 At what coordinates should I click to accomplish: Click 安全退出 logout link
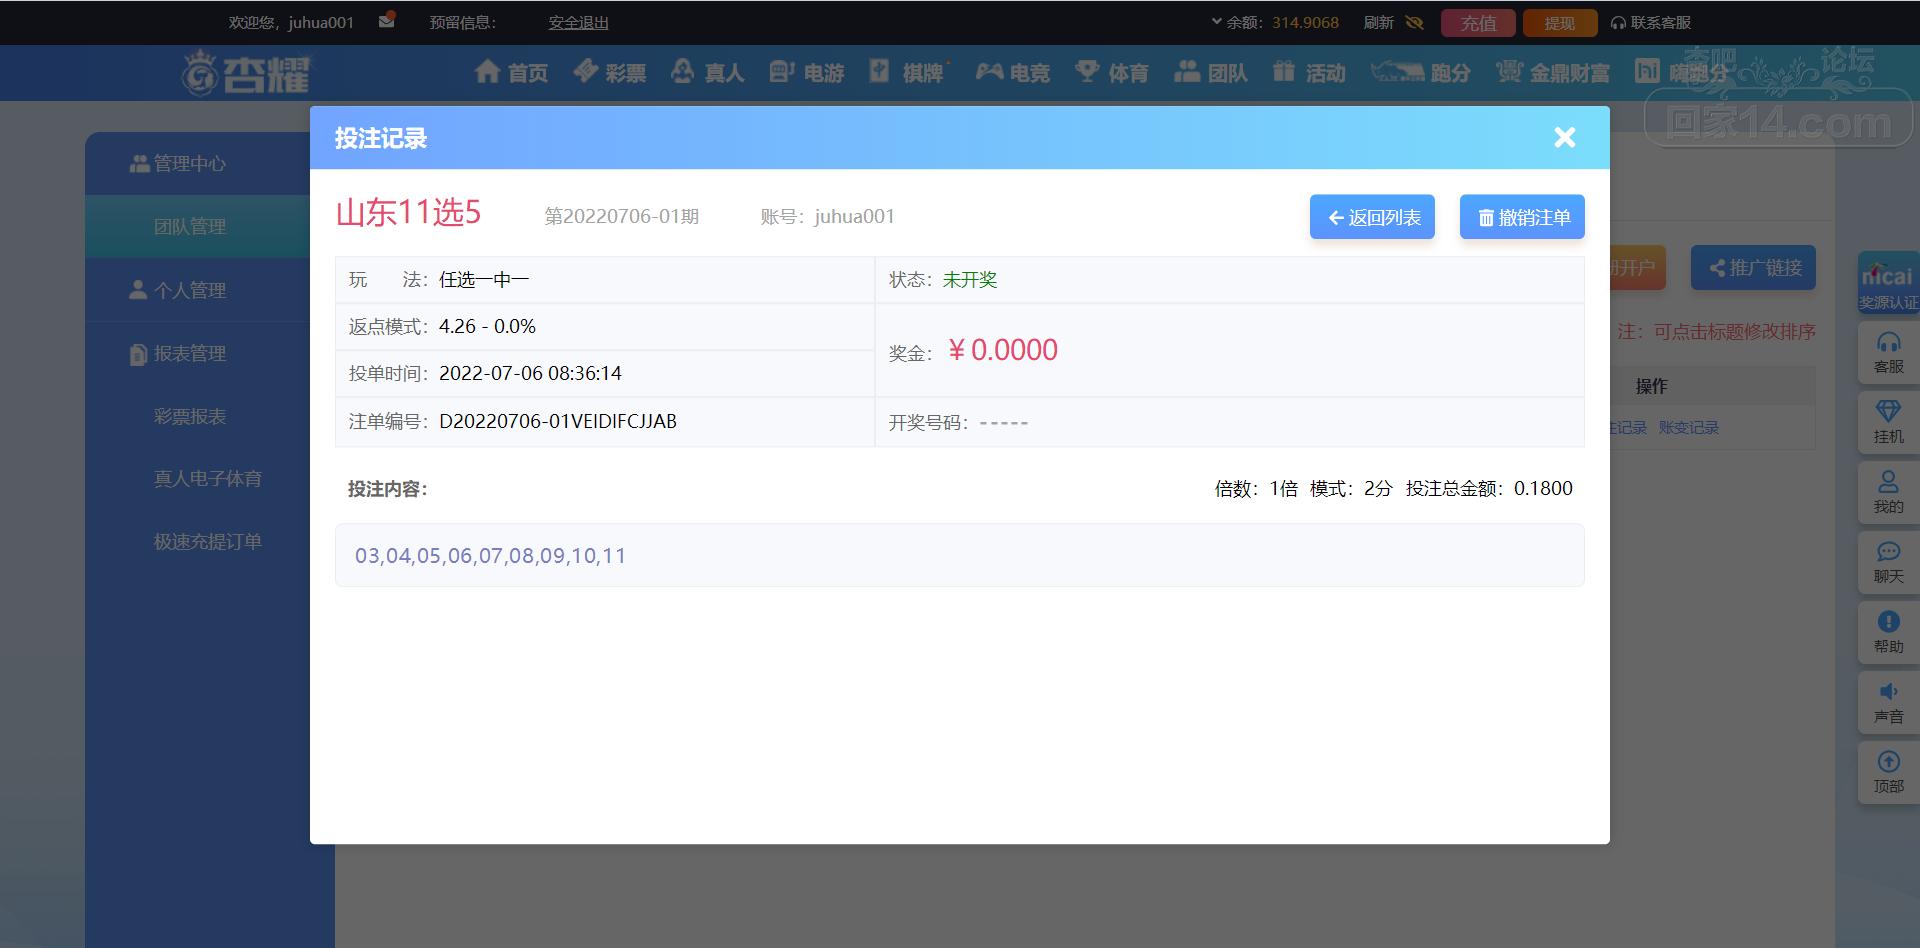[578, 22]
